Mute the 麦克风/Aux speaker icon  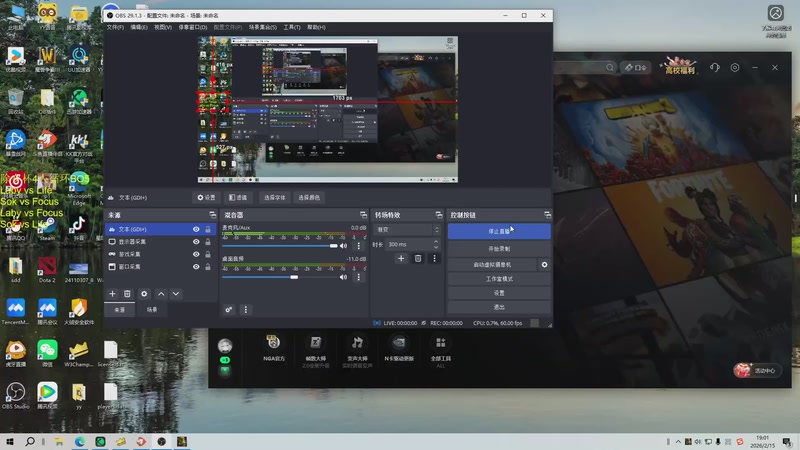343,246
